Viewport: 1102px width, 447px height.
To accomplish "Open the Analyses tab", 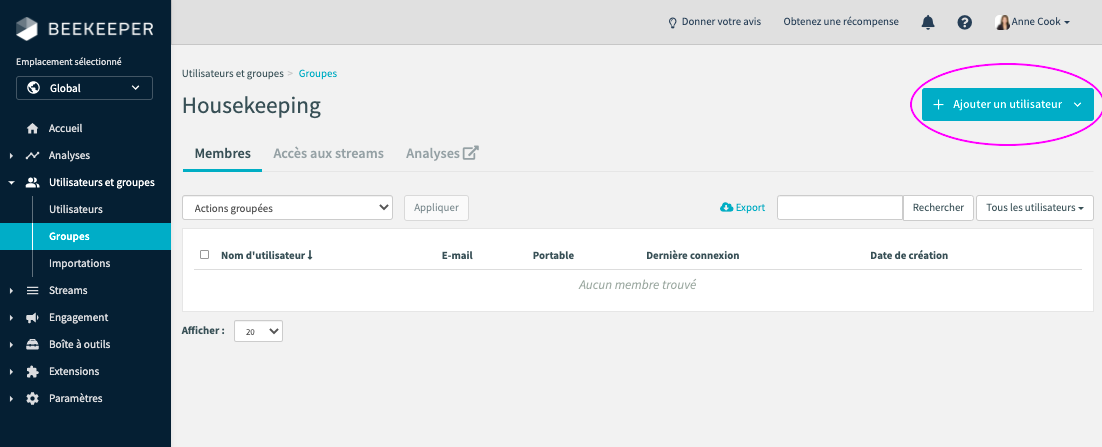I will (442, 154).
